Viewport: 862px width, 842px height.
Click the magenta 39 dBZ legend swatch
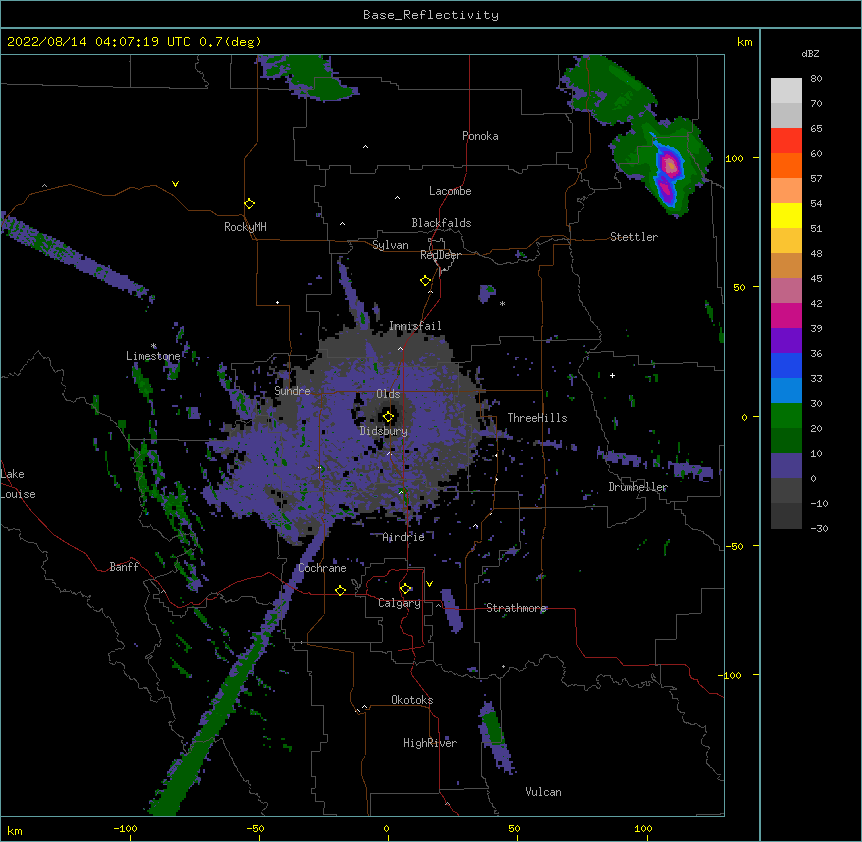(786, 315)
